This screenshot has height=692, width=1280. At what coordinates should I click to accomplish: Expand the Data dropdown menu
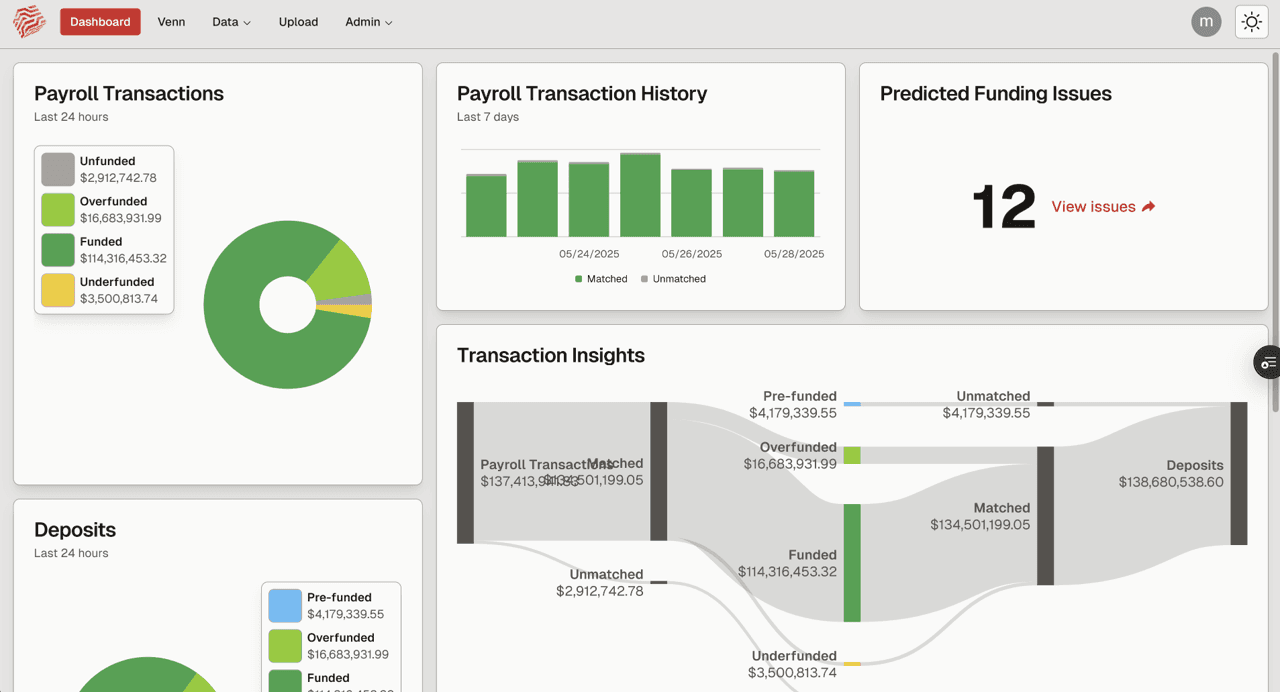point(231,22)
